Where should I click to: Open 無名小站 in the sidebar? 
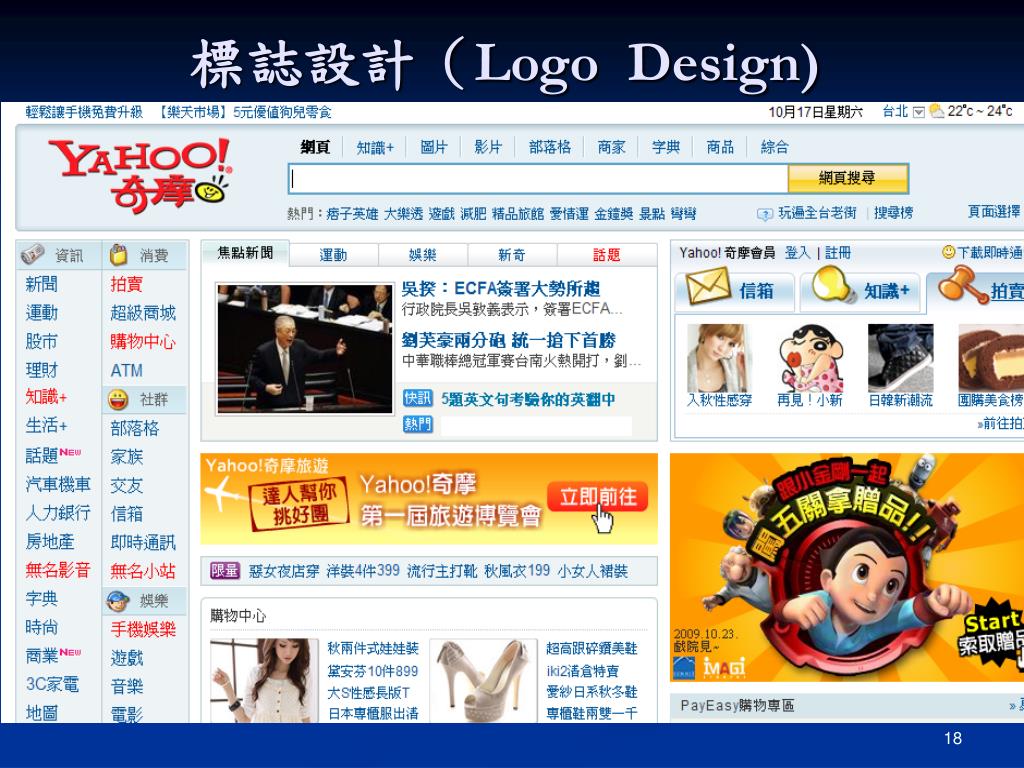click(143, 571)
